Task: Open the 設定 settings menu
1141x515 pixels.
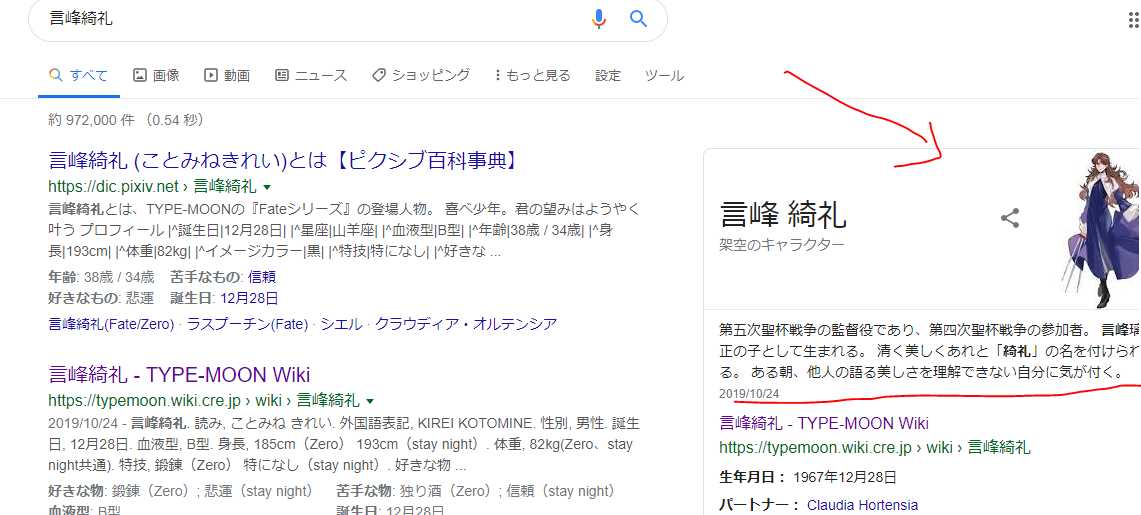Action: pyautogui.click(x=608, y=75)
